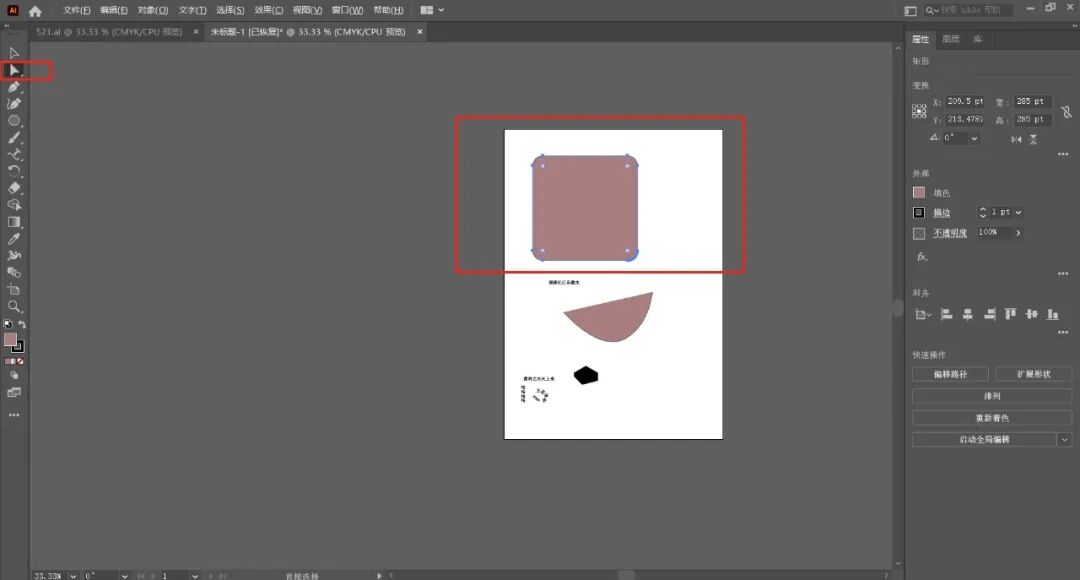Flip the object horizontally
This screenshot has width=1080, height=580.
[x=1016, y=139]
